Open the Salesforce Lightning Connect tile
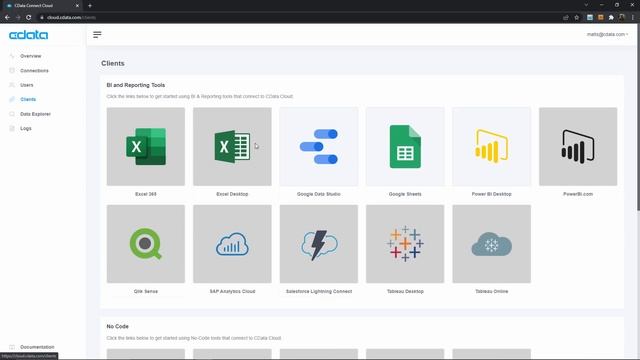Screen dimensions: 640x360 (319, 244)
